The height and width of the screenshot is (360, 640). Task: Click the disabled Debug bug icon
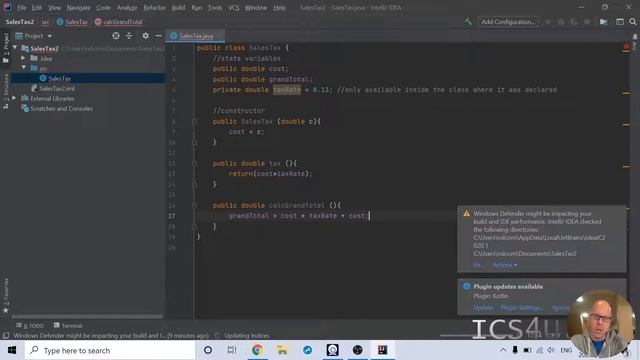point(561,22)
